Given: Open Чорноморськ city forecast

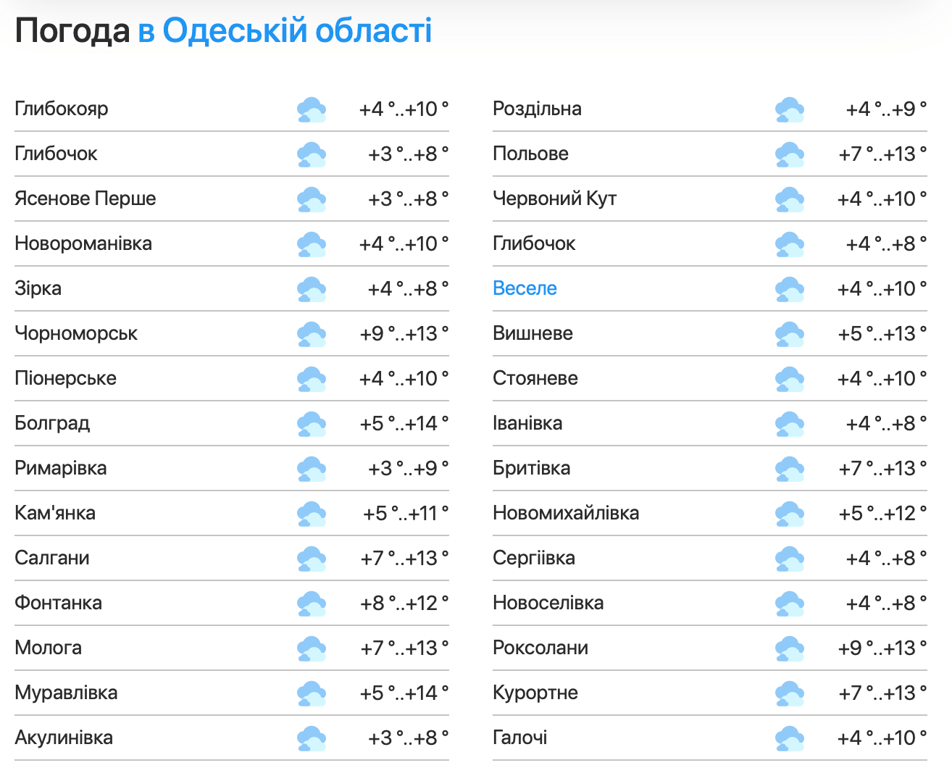Looking at the screenshot, I should [x=76, y=334].
